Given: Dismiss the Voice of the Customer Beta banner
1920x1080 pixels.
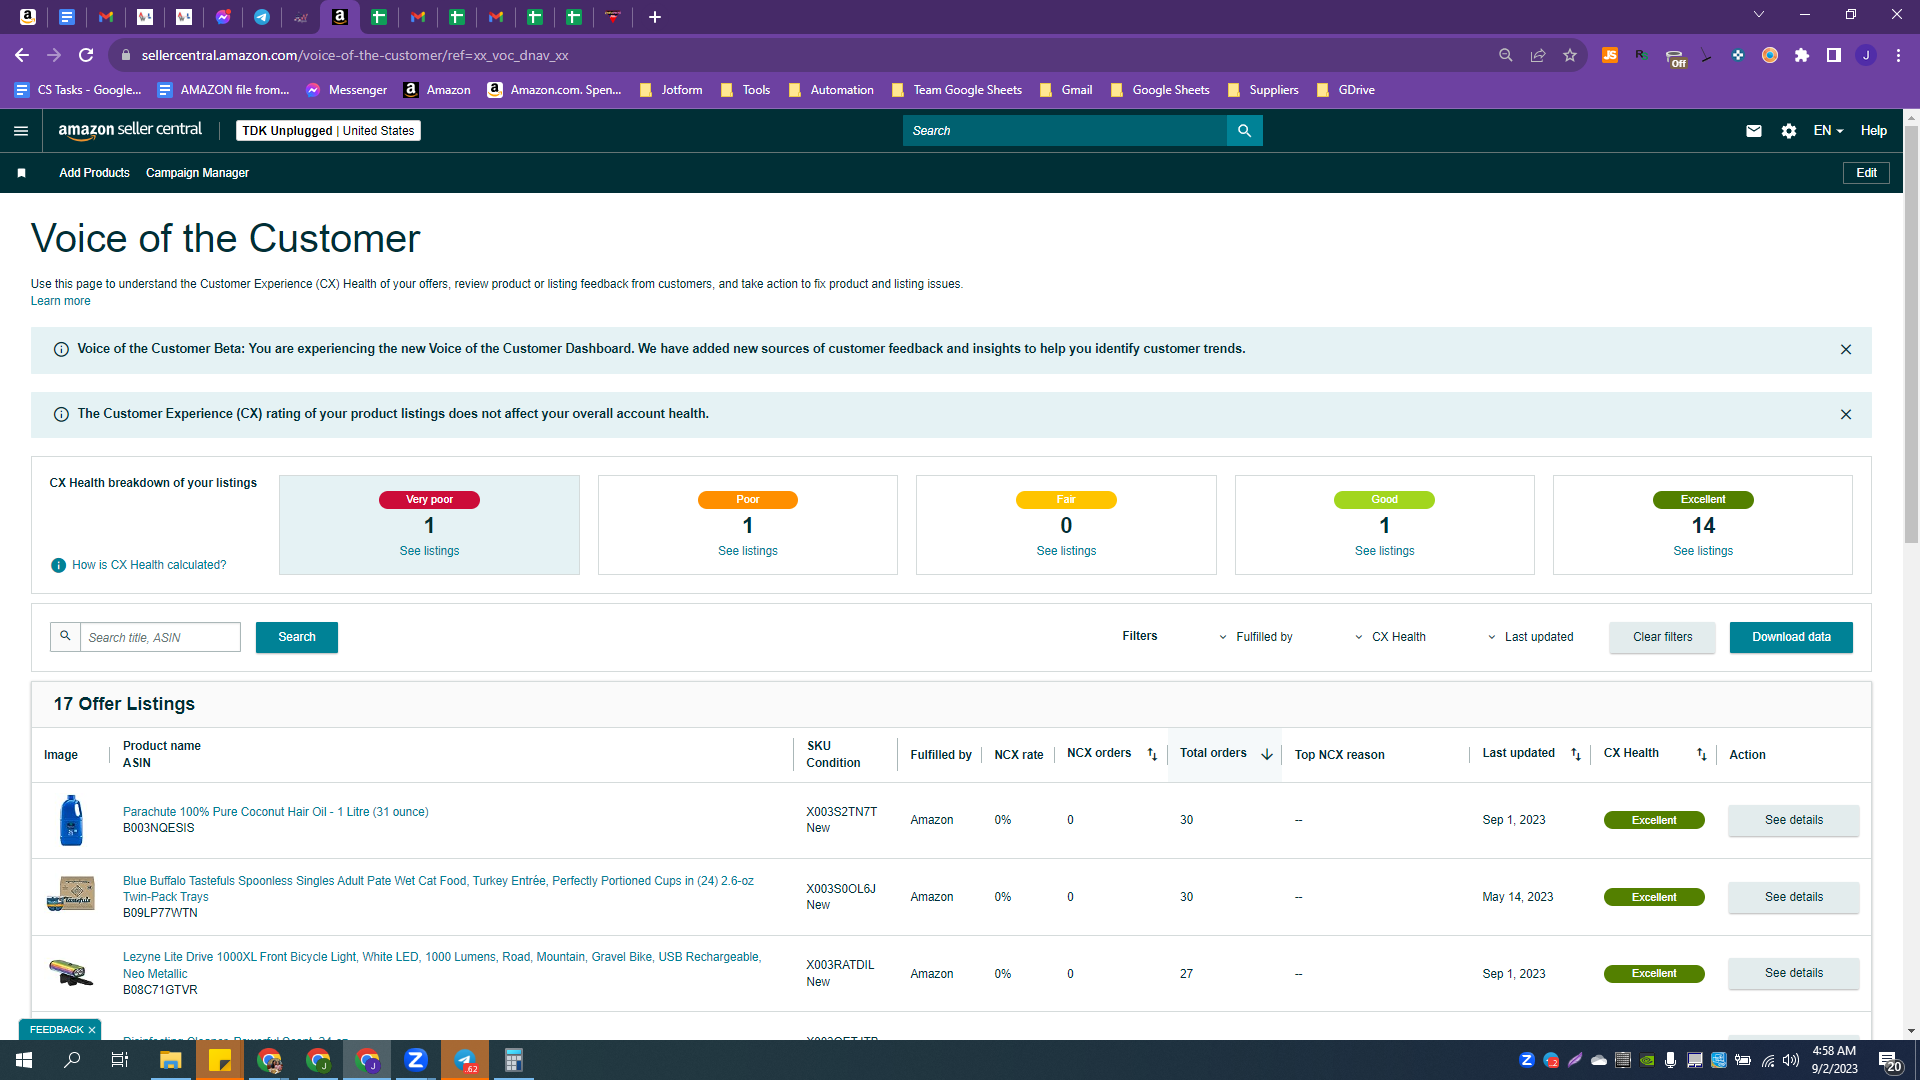Looking at the screenshot, I should [x=1846, y=350].
